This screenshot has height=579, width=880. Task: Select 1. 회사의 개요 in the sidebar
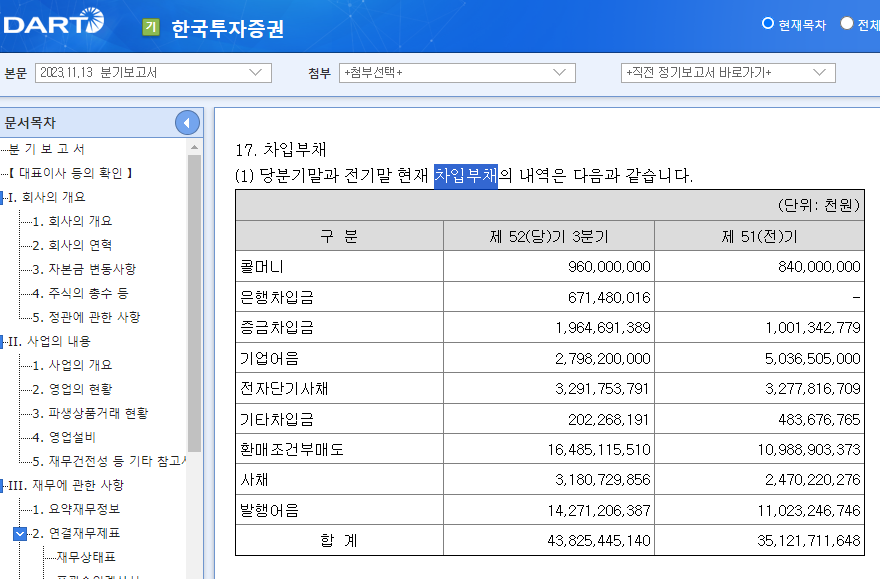70,218
